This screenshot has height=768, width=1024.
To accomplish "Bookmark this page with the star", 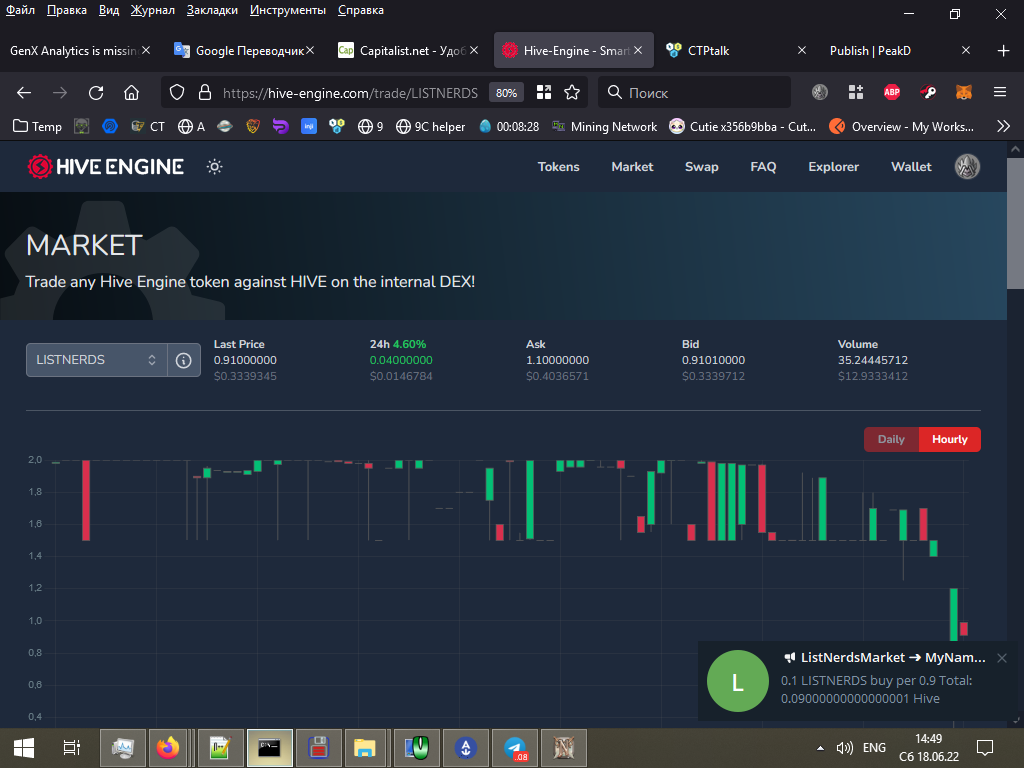I will click(572, 93).
